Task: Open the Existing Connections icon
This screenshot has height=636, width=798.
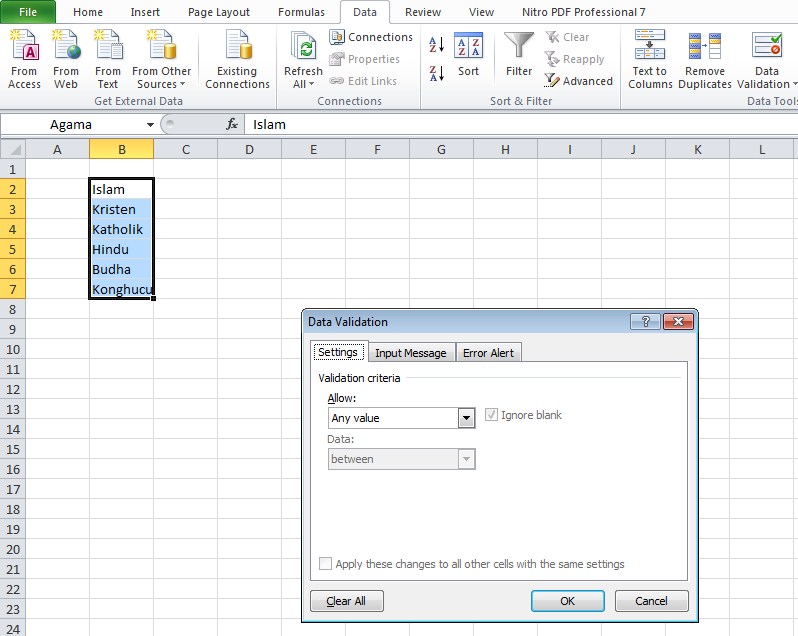Action: pyautogui.click(x=237, y=48)
